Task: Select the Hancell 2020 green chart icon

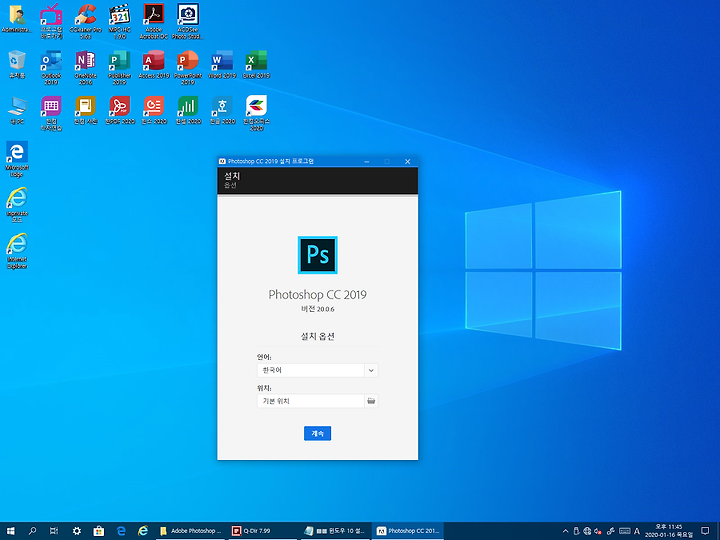Action: click(x=188, y=111)
